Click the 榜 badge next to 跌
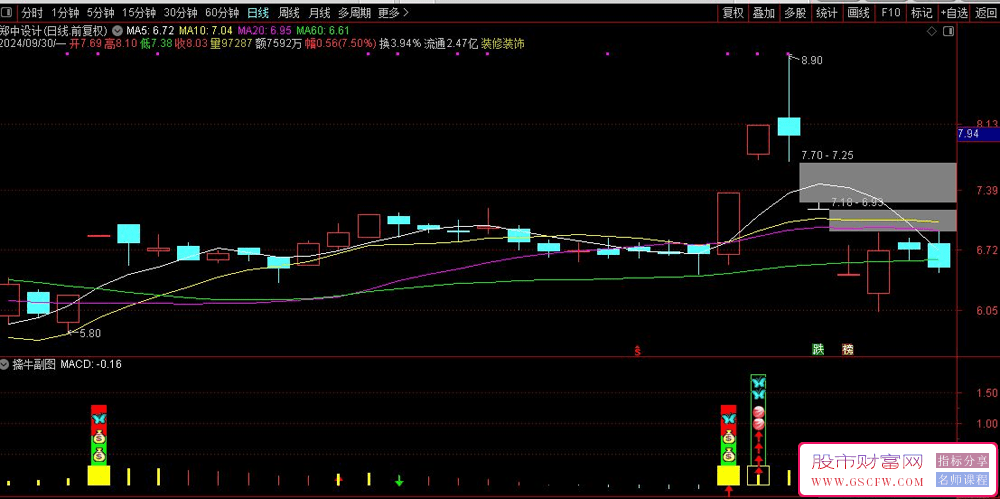Viewport: 1000px width, 499px height. pos(848,349)
